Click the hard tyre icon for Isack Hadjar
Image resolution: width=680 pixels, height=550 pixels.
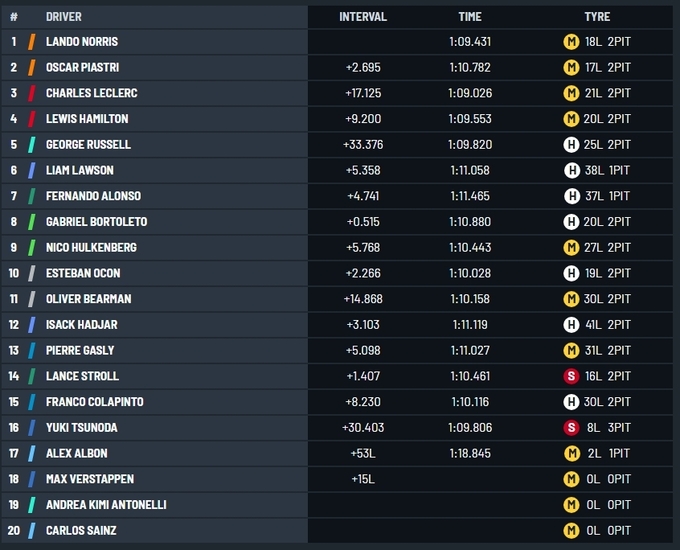(x=571, y=325)
